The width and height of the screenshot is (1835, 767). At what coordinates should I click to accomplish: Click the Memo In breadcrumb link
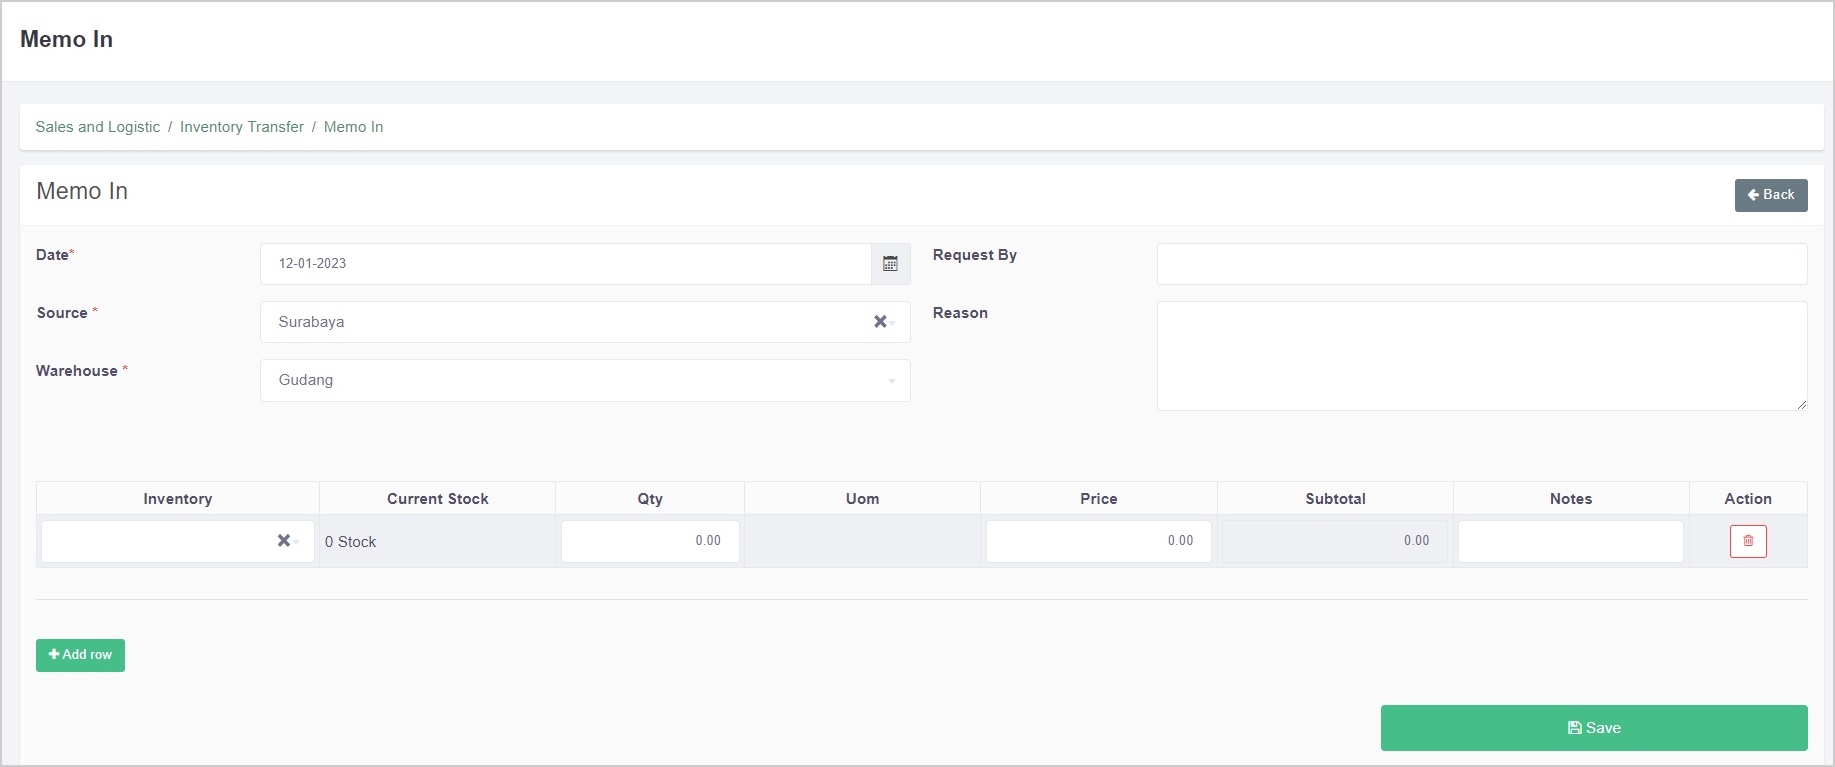click(x=353, y=127)
